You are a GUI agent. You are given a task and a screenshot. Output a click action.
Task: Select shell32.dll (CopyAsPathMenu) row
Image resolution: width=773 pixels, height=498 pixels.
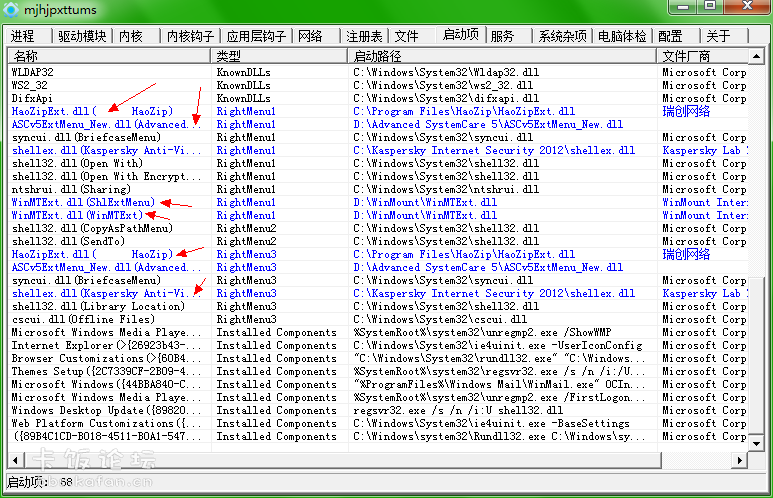point(378,228)
